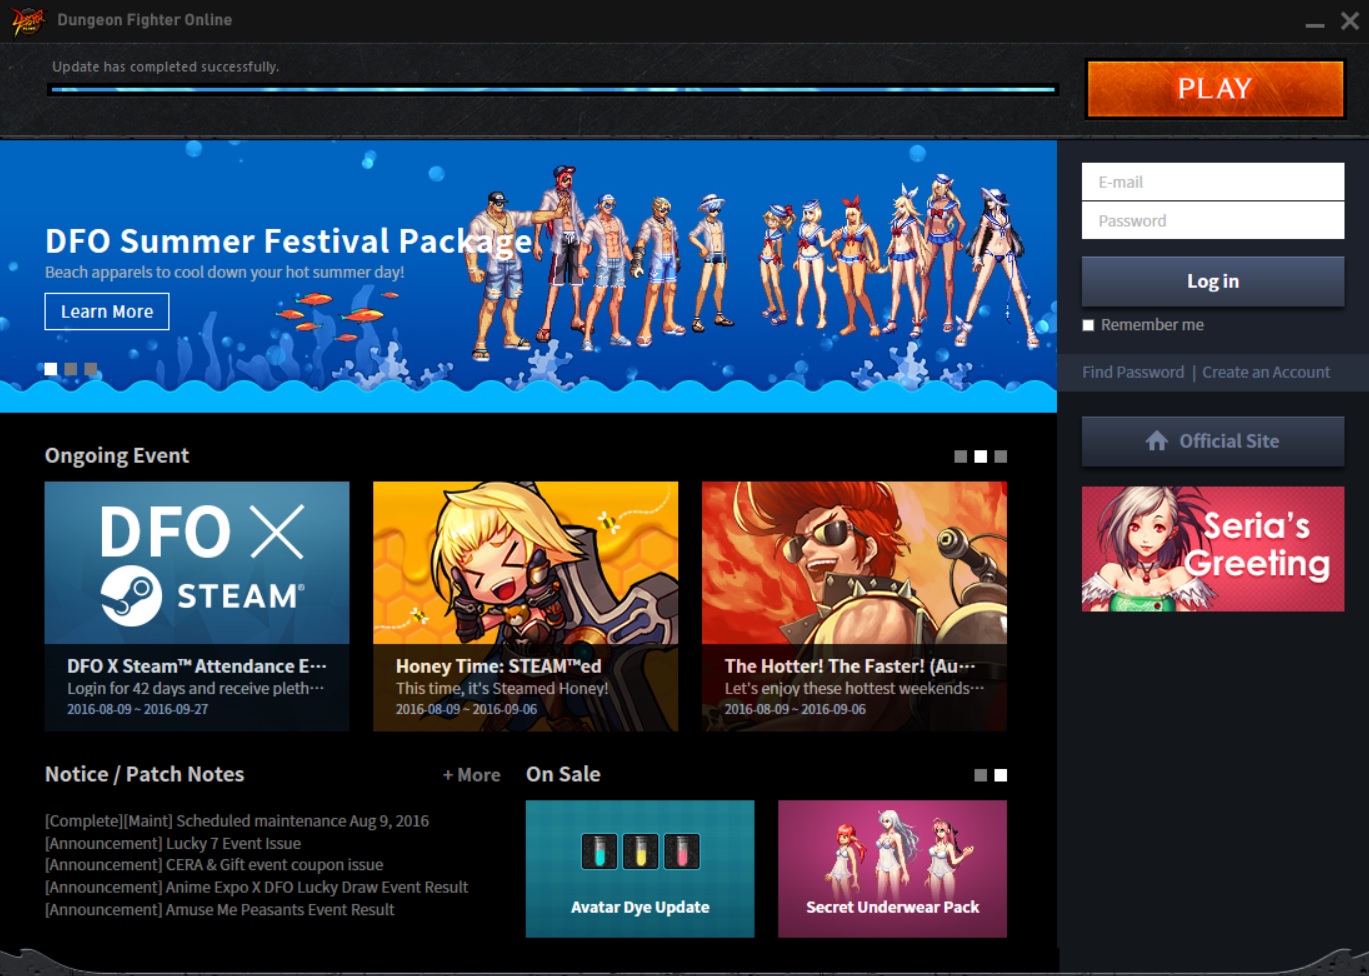Expand notices with the + More link
This screenshot has width=1369, height=976.
(472, 775)
